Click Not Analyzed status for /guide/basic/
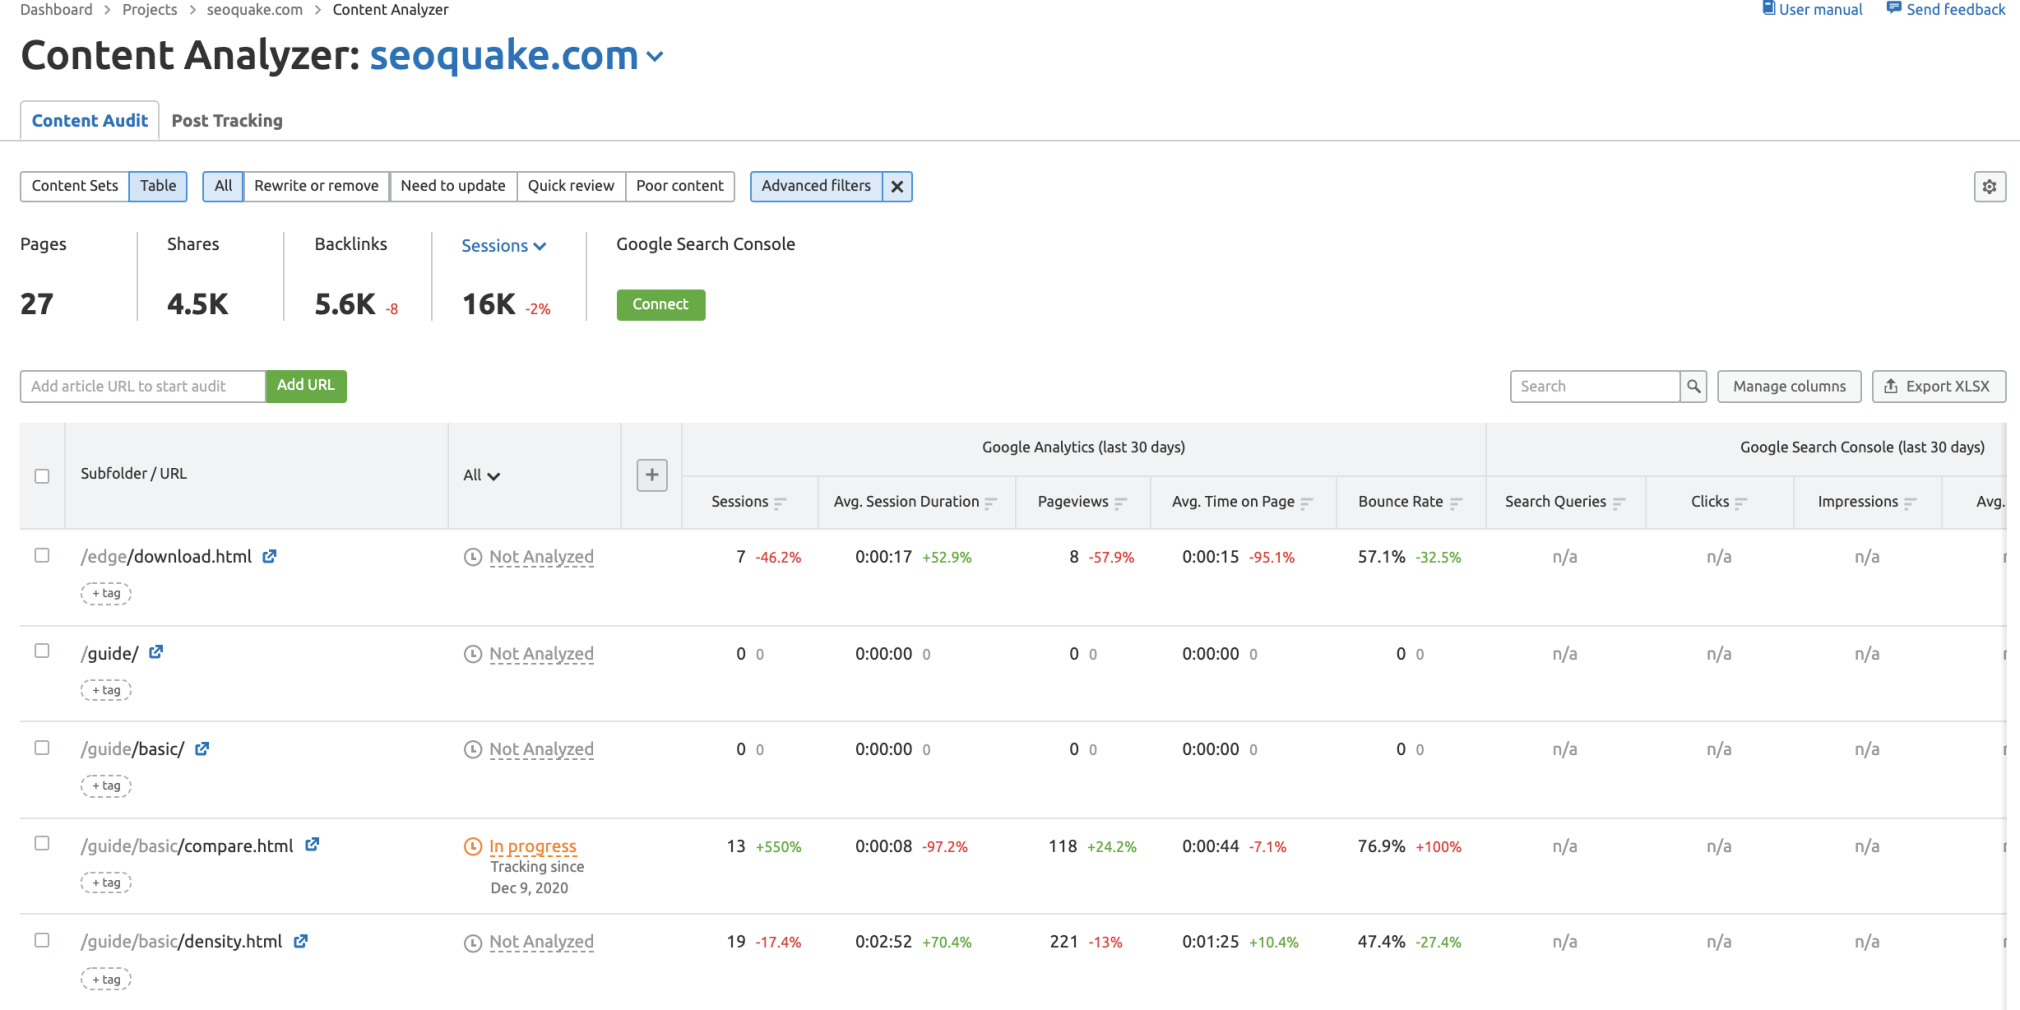The height and width of the screenshot is (1010, 2020). click(x=541, y=749)
